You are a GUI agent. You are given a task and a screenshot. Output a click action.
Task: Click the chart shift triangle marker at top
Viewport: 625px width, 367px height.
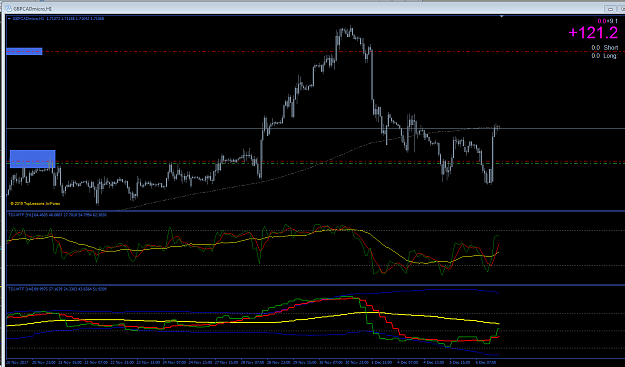(x=501, y=16)
